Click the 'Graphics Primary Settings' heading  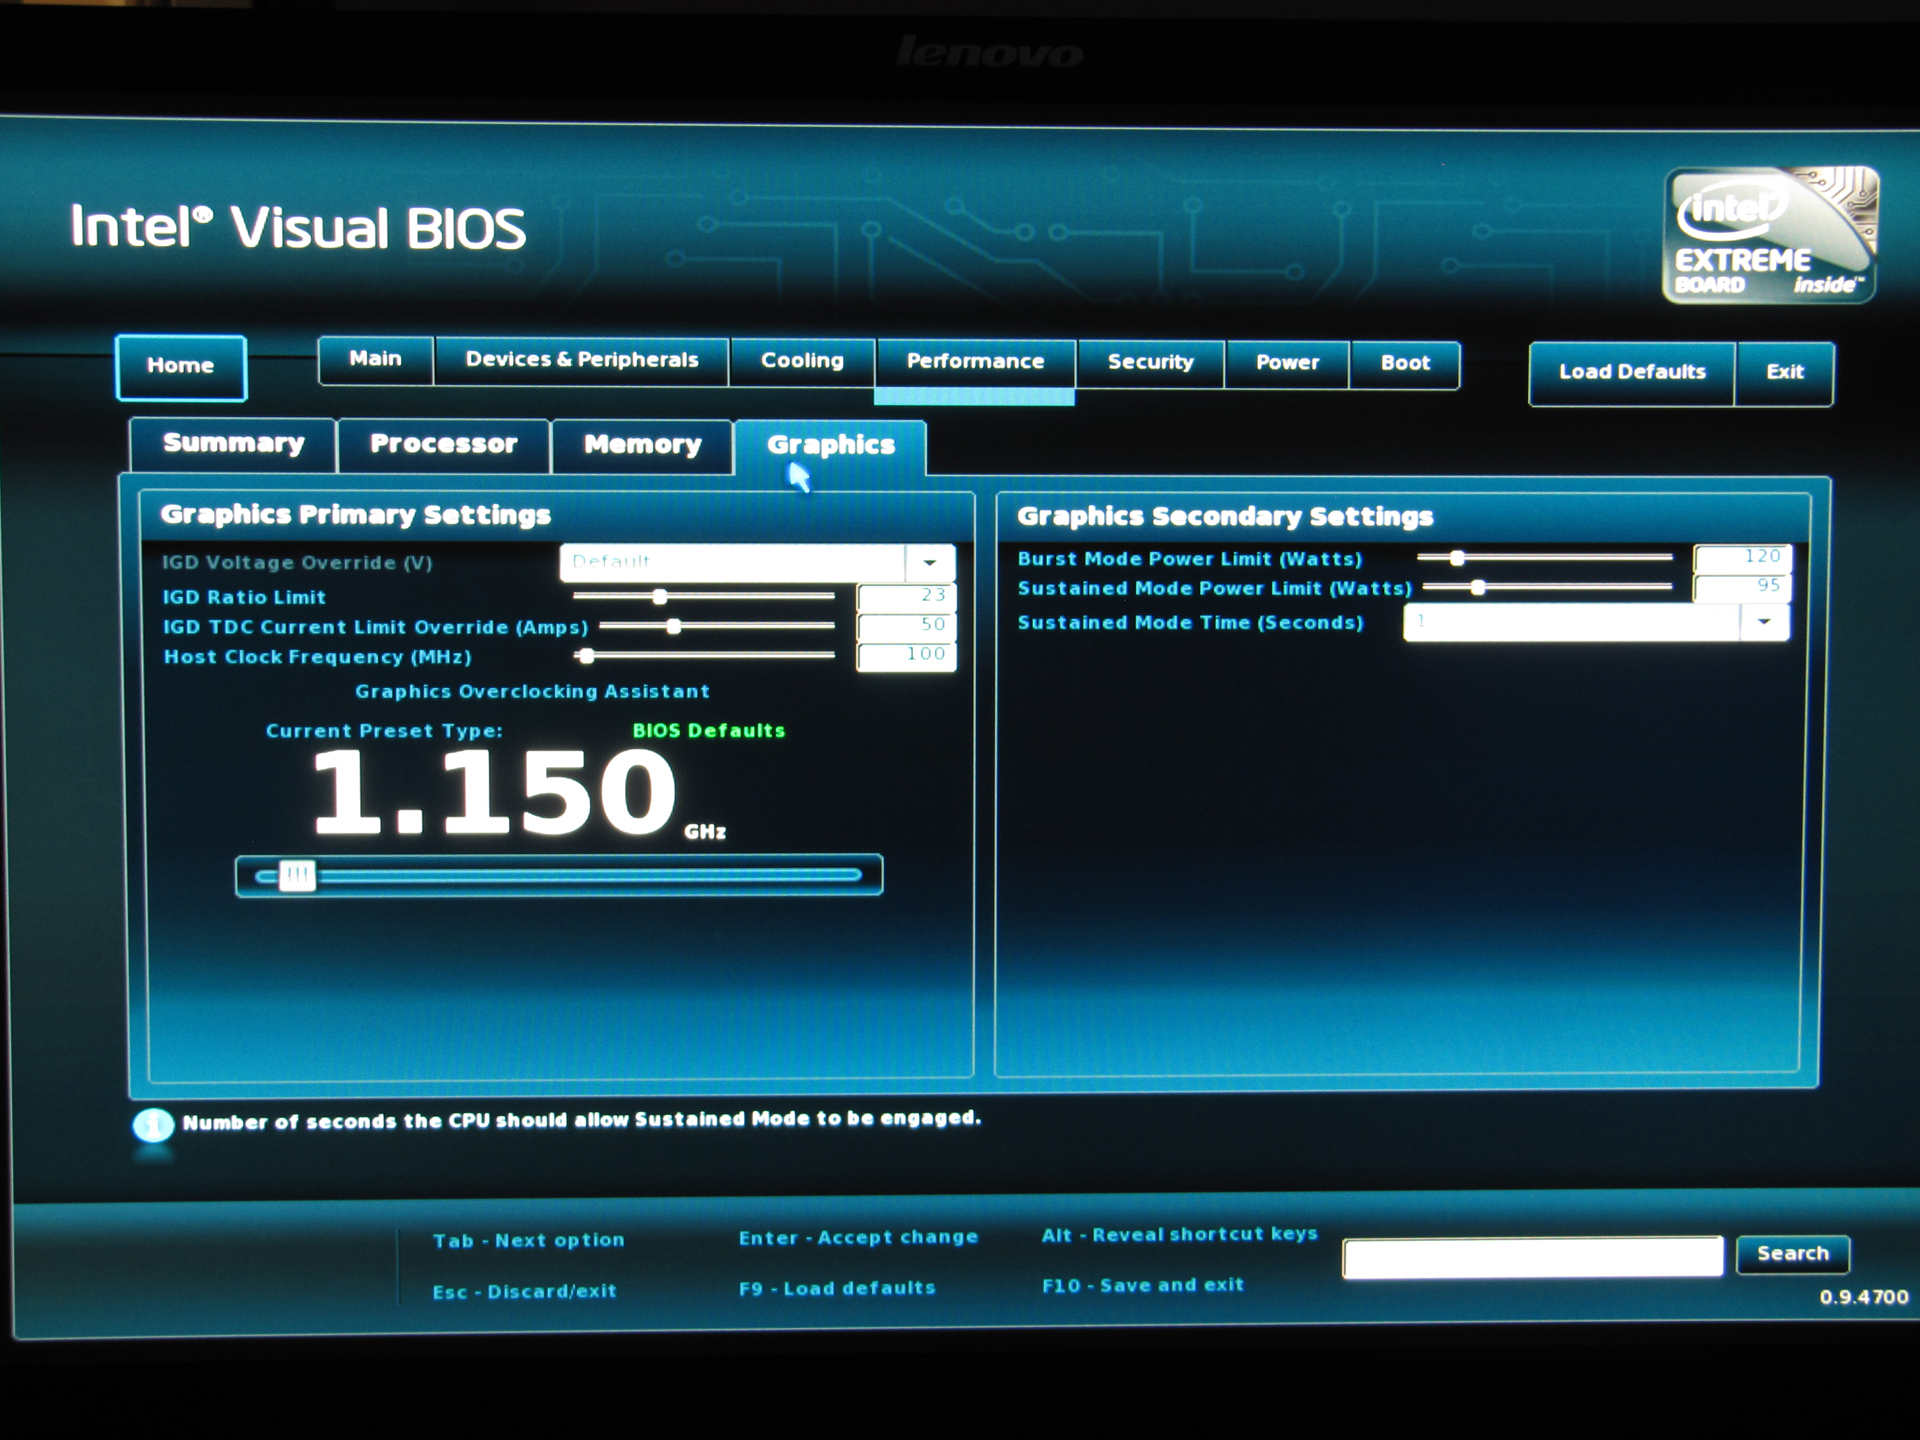356,515
